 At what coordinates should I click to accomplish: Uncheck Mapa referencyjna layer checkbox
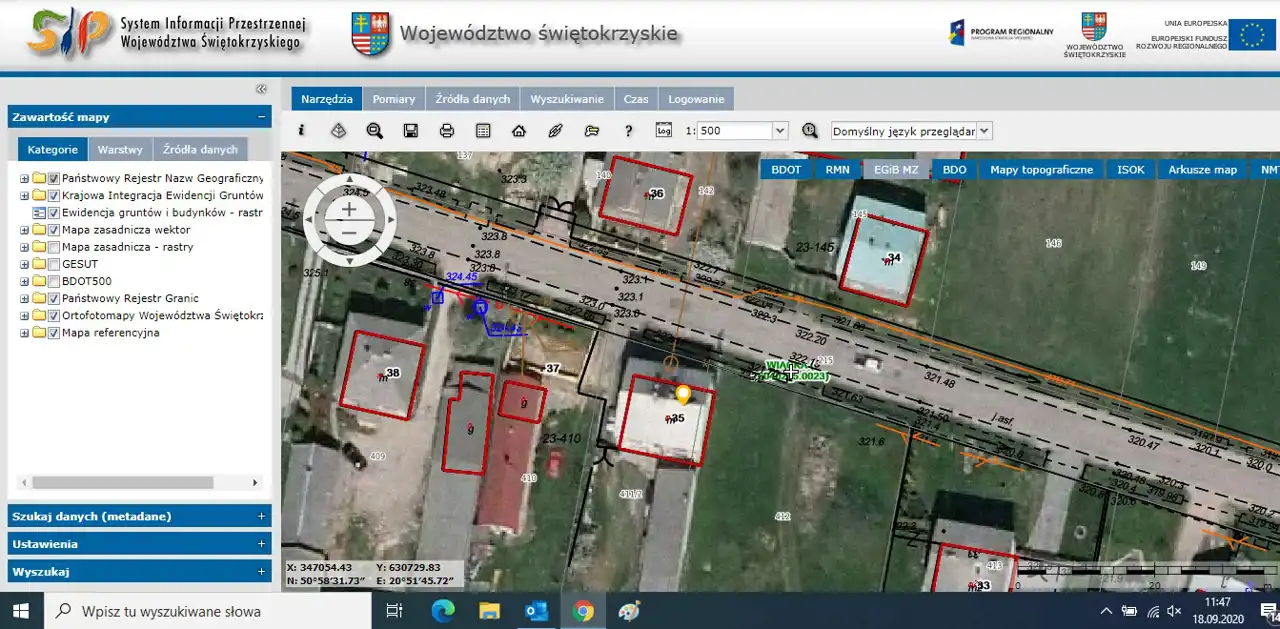pos(54,333)
